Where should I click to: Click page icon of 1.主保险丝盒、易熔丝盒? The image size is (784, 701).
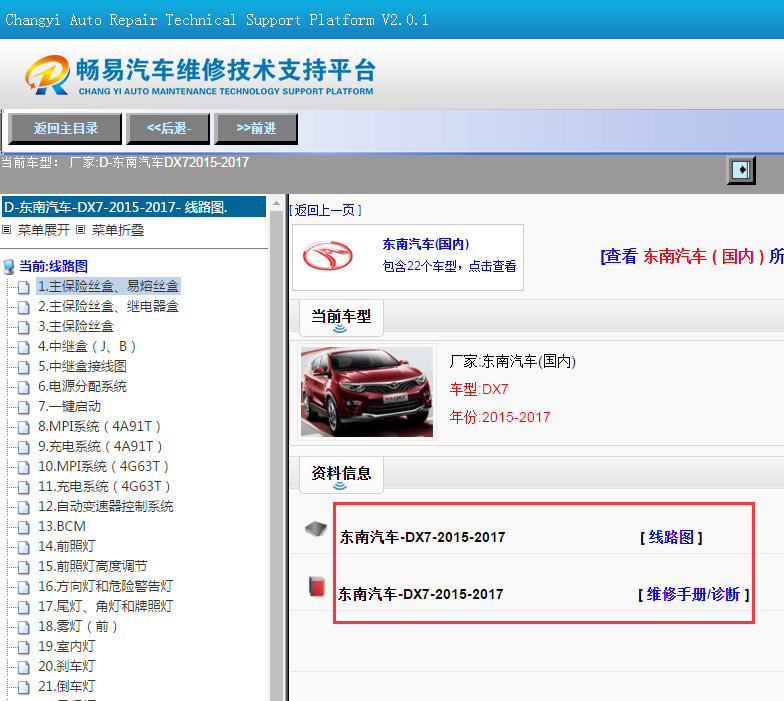pos(24,287)
